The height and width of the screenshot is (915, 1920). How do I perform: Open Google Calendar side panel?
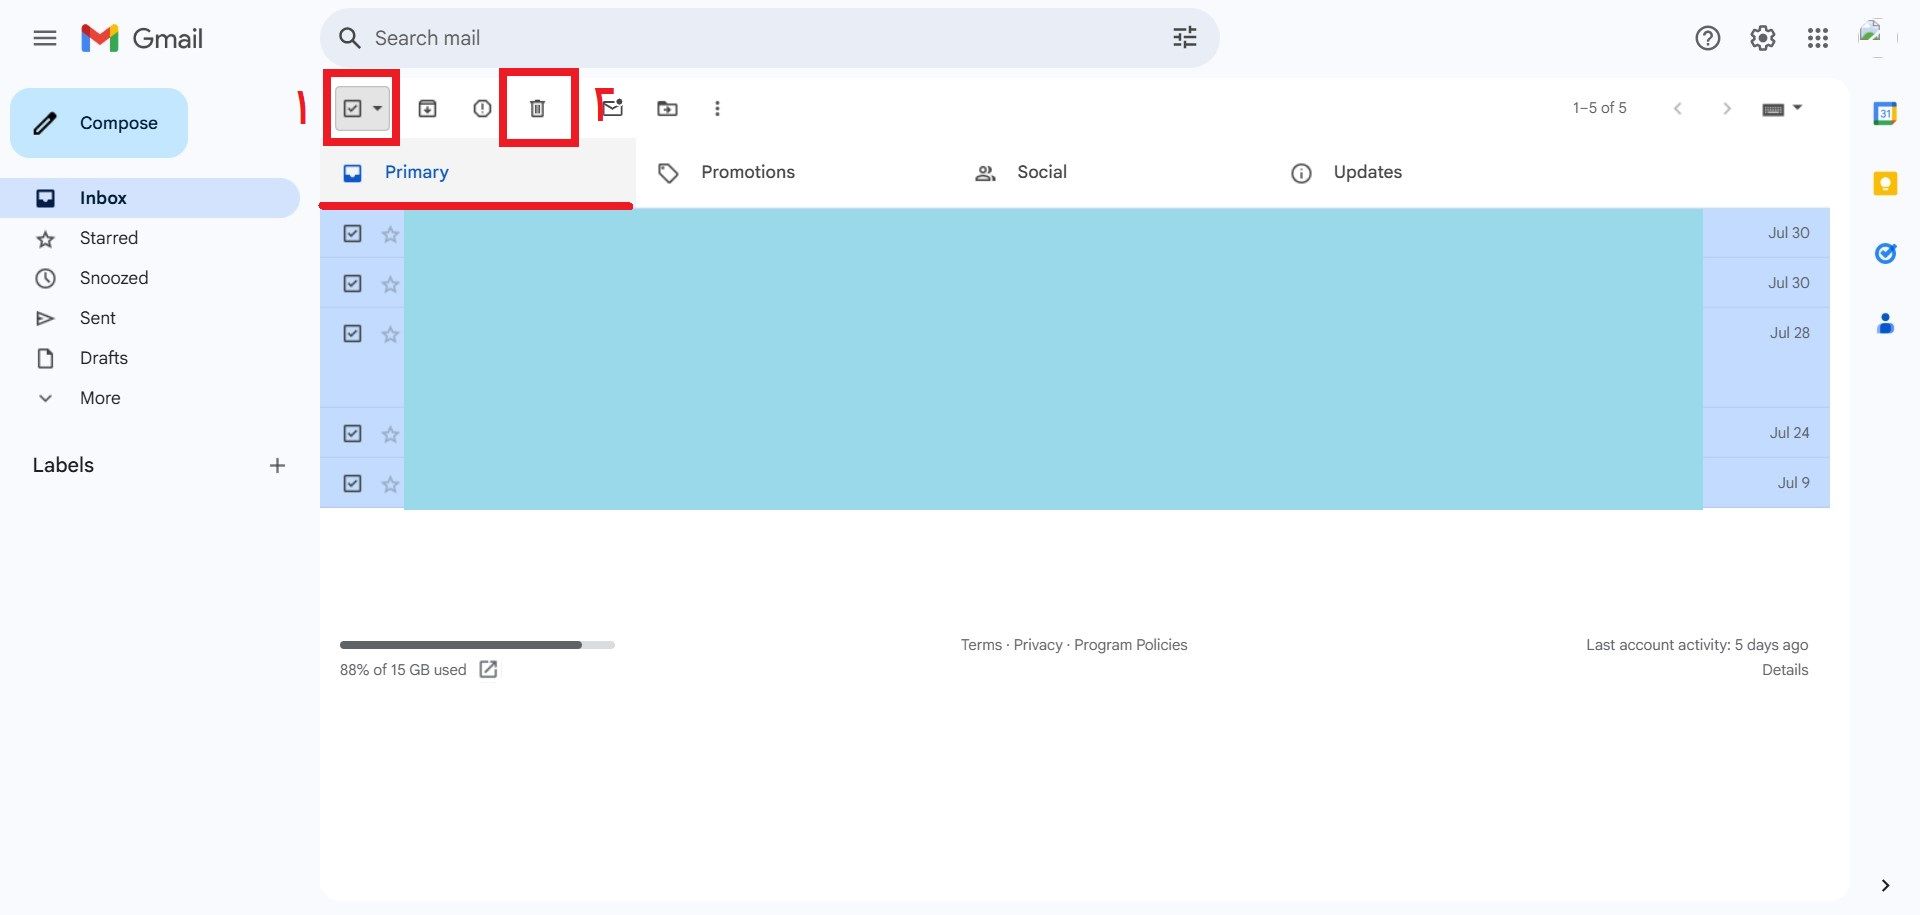1885,114
